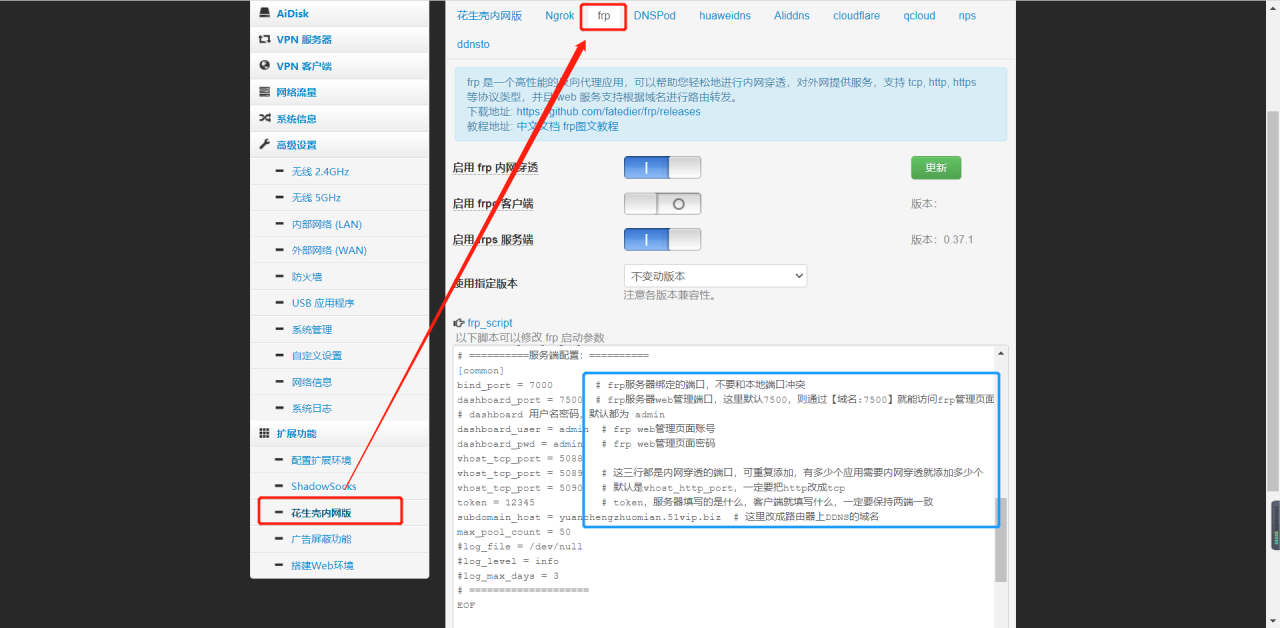This screenshot has height=628, width=1280.
Task: Toggle the 启用 frps 服务端 switch
Action: pyautogui.click(x=662, y=240)
